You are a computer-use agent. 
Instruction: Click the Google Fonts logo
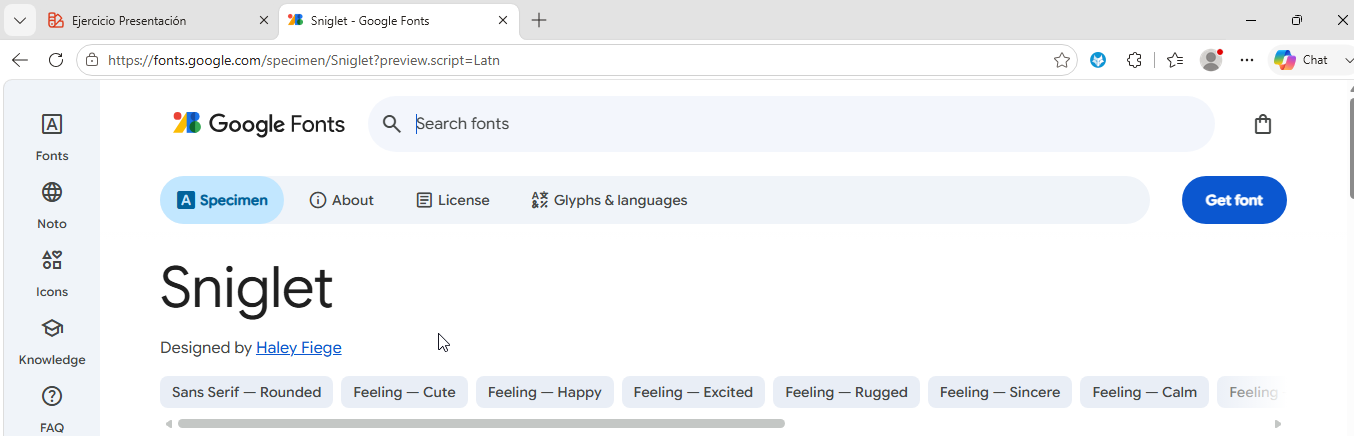click(259, 124)
